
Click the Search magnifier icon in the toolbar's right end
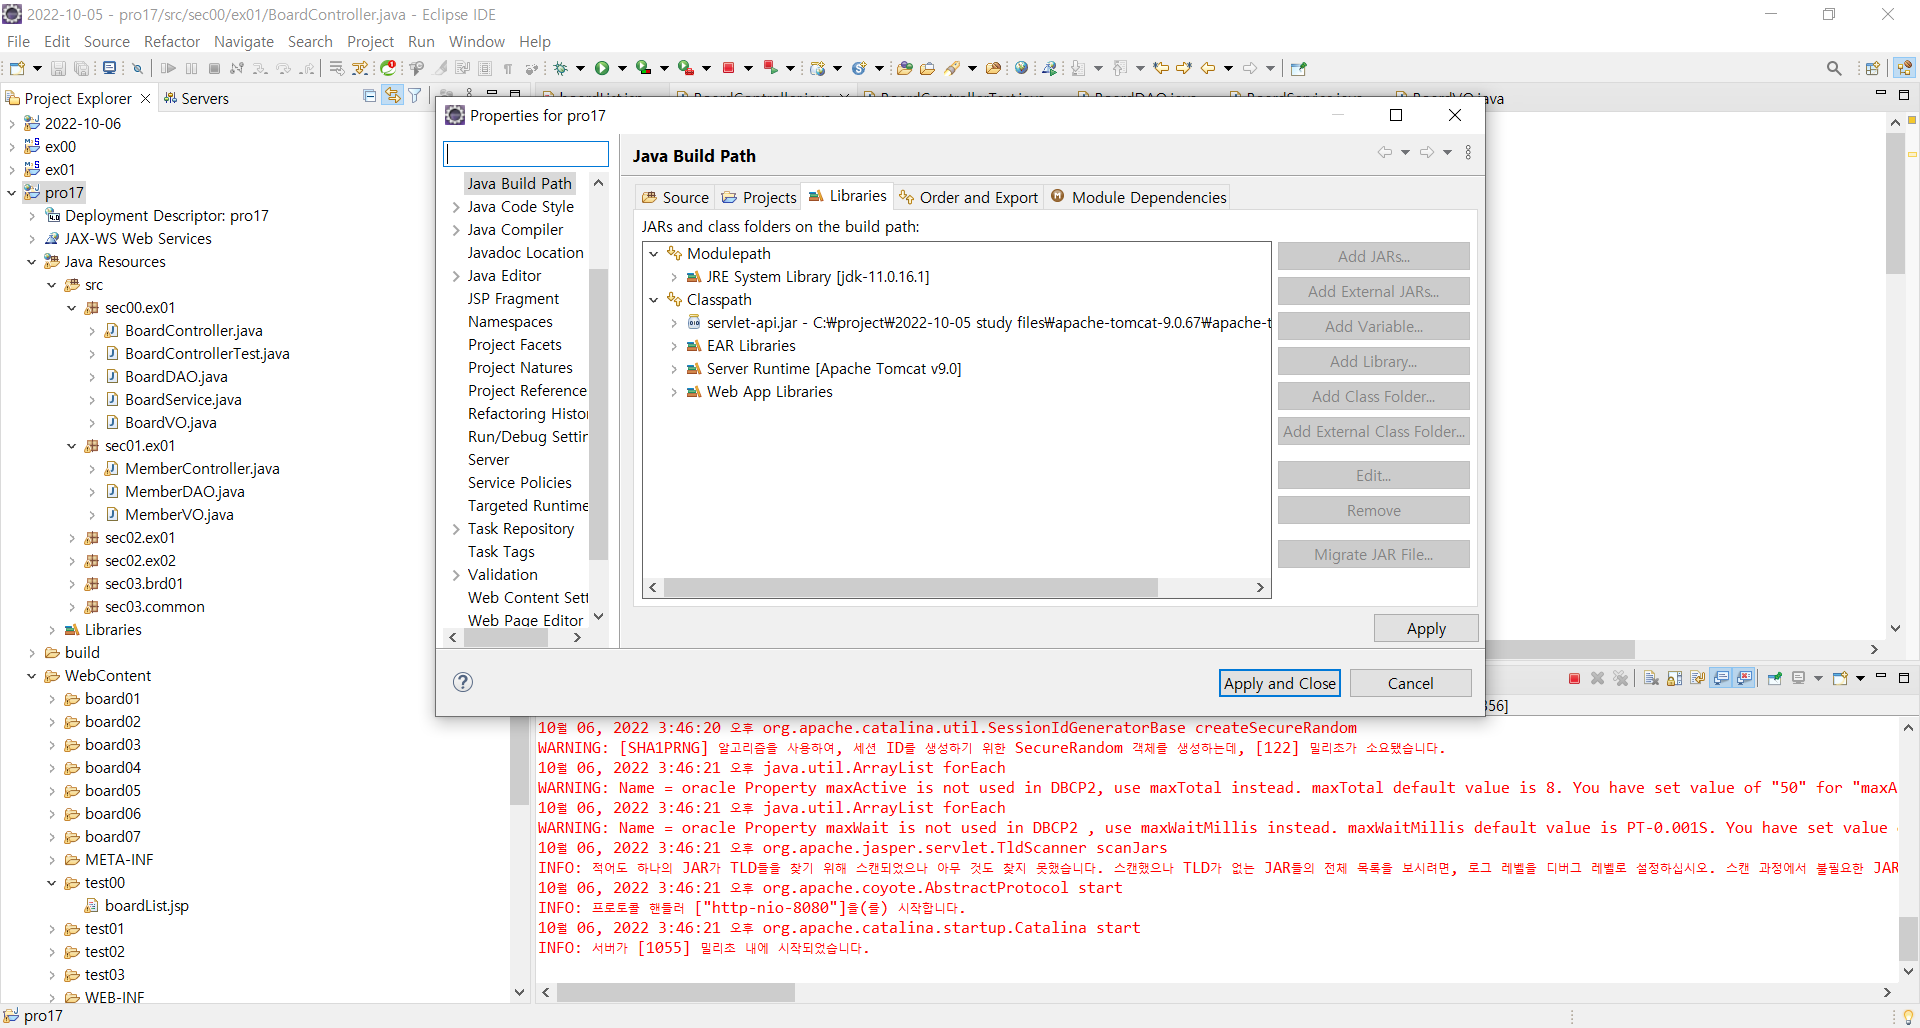tap(1834, 68)
